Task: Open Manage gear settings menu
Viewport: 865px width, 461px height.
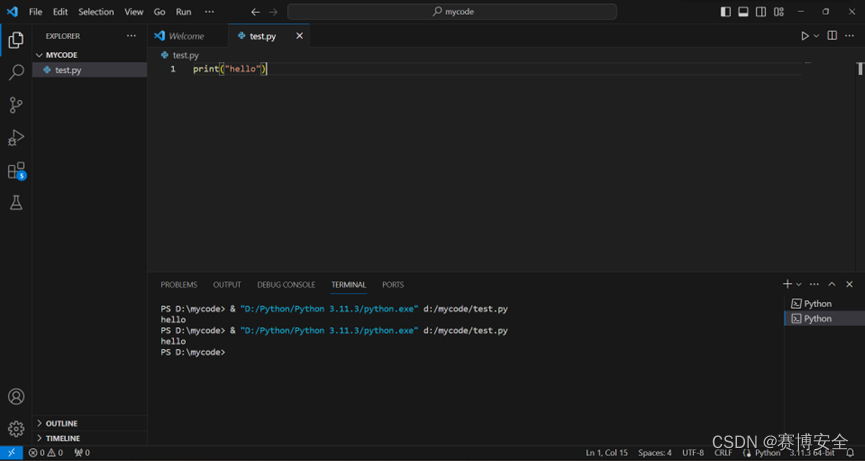Action: (16, 428)
